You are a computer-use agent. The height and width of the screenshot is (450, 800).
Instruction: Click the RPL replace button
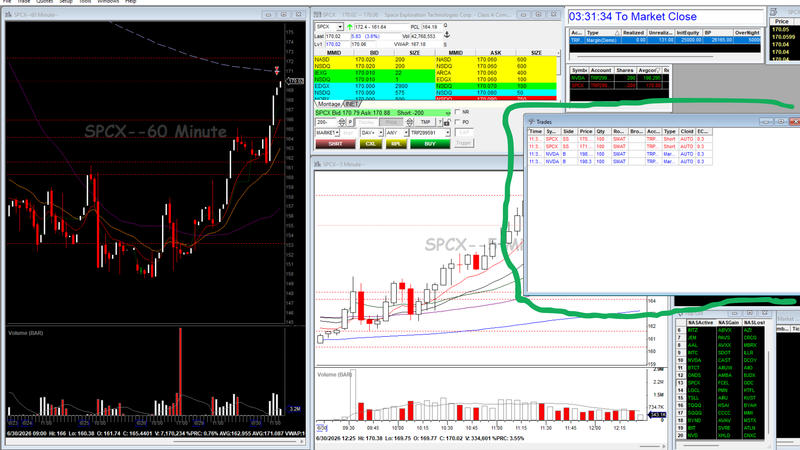click(396, 144)
